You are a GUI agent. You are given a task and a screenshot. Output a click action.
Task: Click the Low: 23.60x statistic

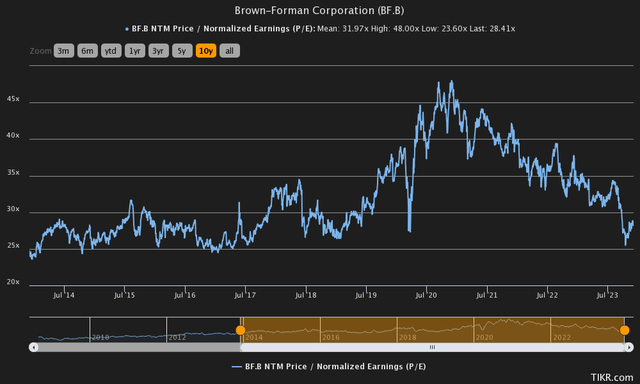point(445,29)
